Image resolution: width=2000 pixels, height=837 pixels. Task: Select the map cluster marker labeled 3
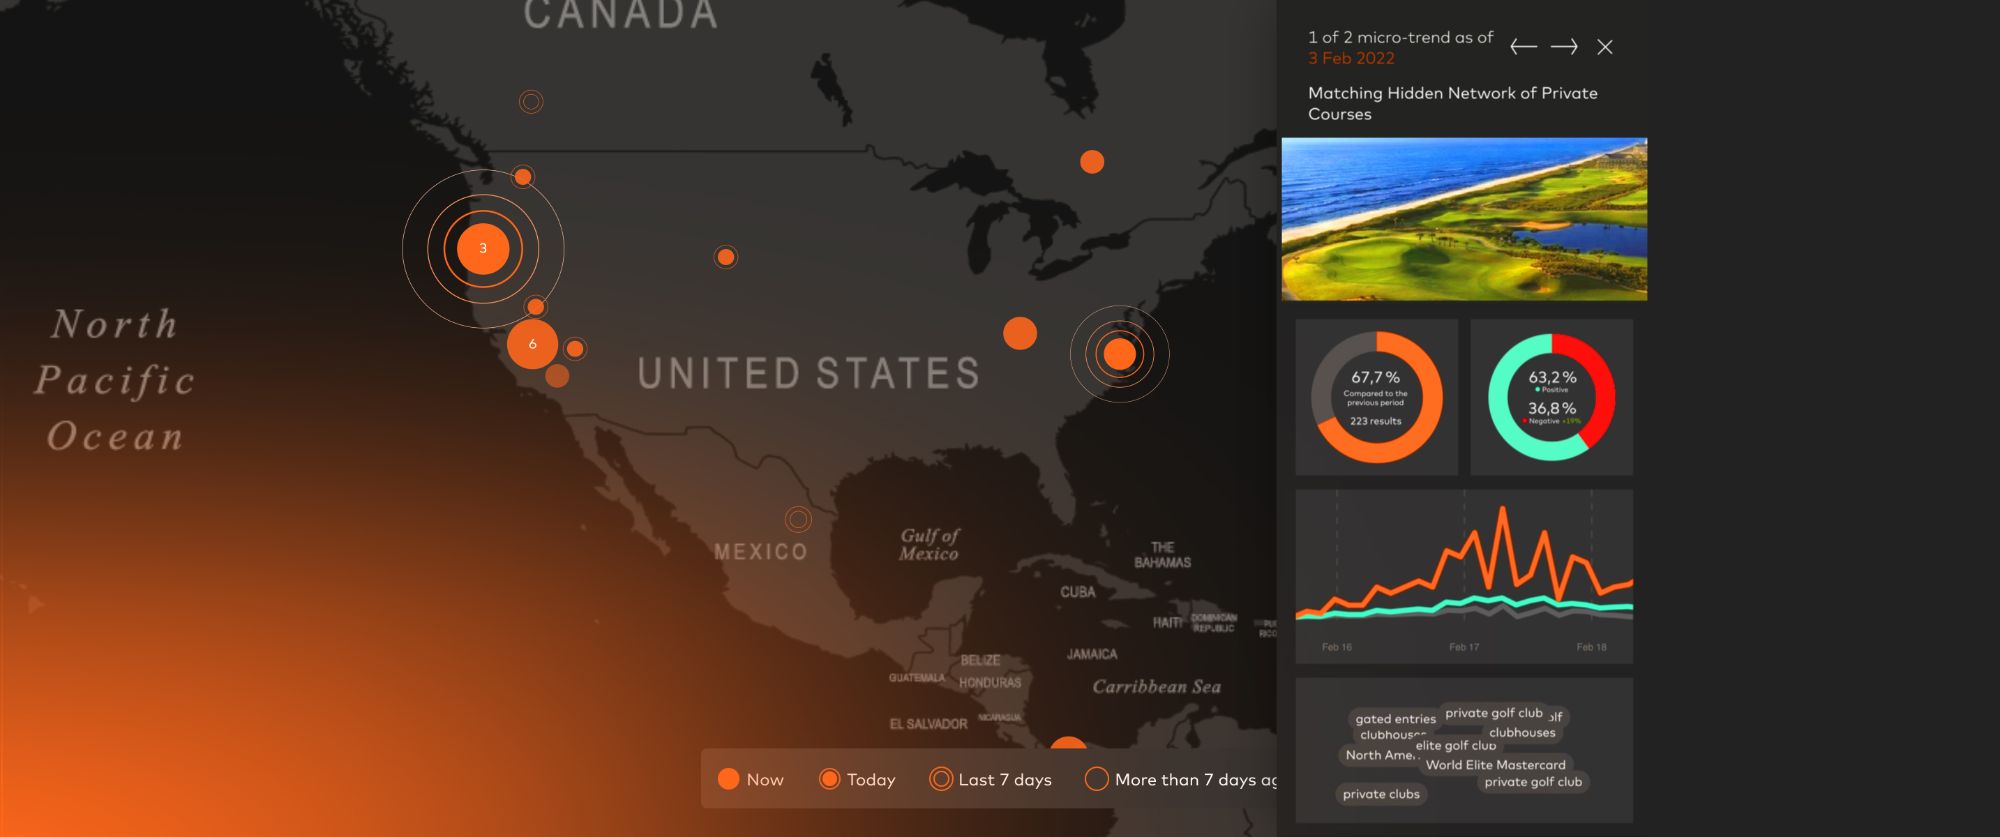pos(483,249)
